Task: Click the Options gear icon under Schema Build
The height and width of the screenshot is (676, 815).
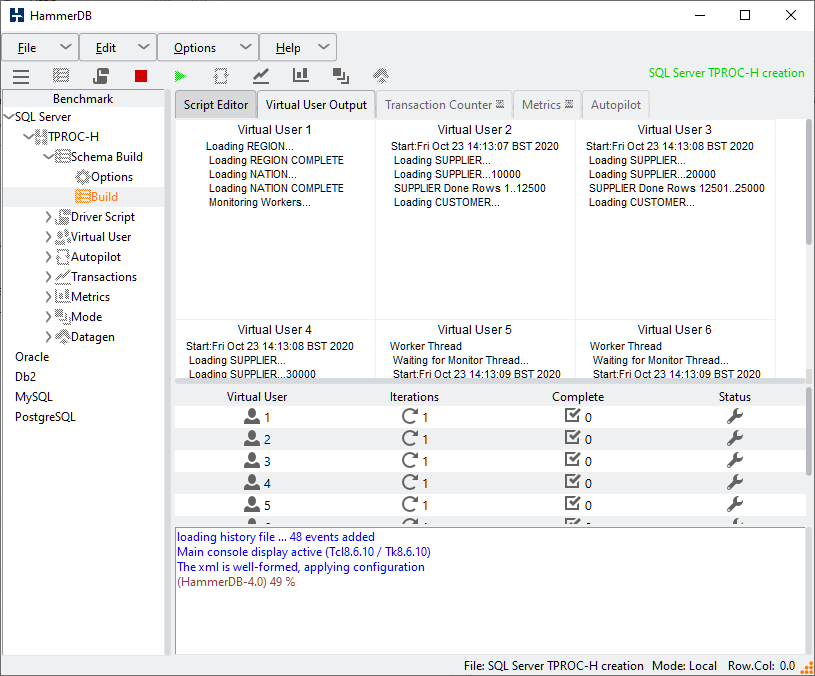Action: (x=83, y=177)
